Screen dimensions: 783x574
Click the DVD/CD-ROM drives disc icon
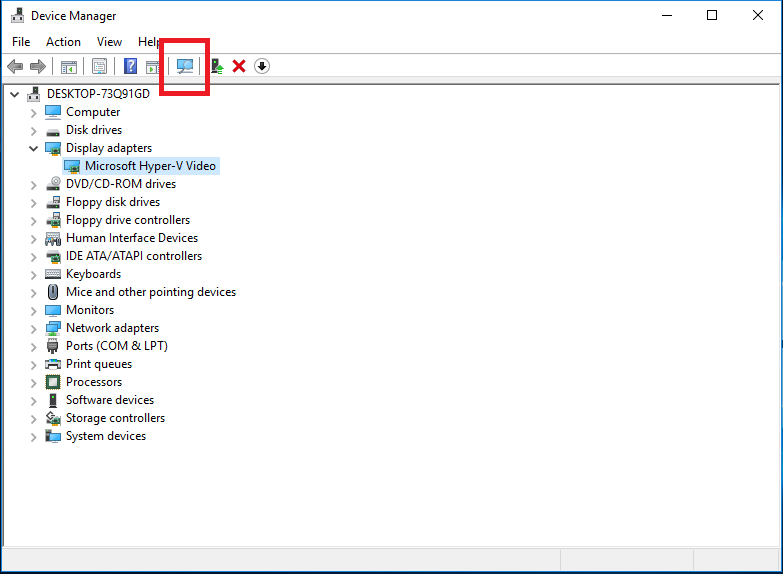coord(53,184)
